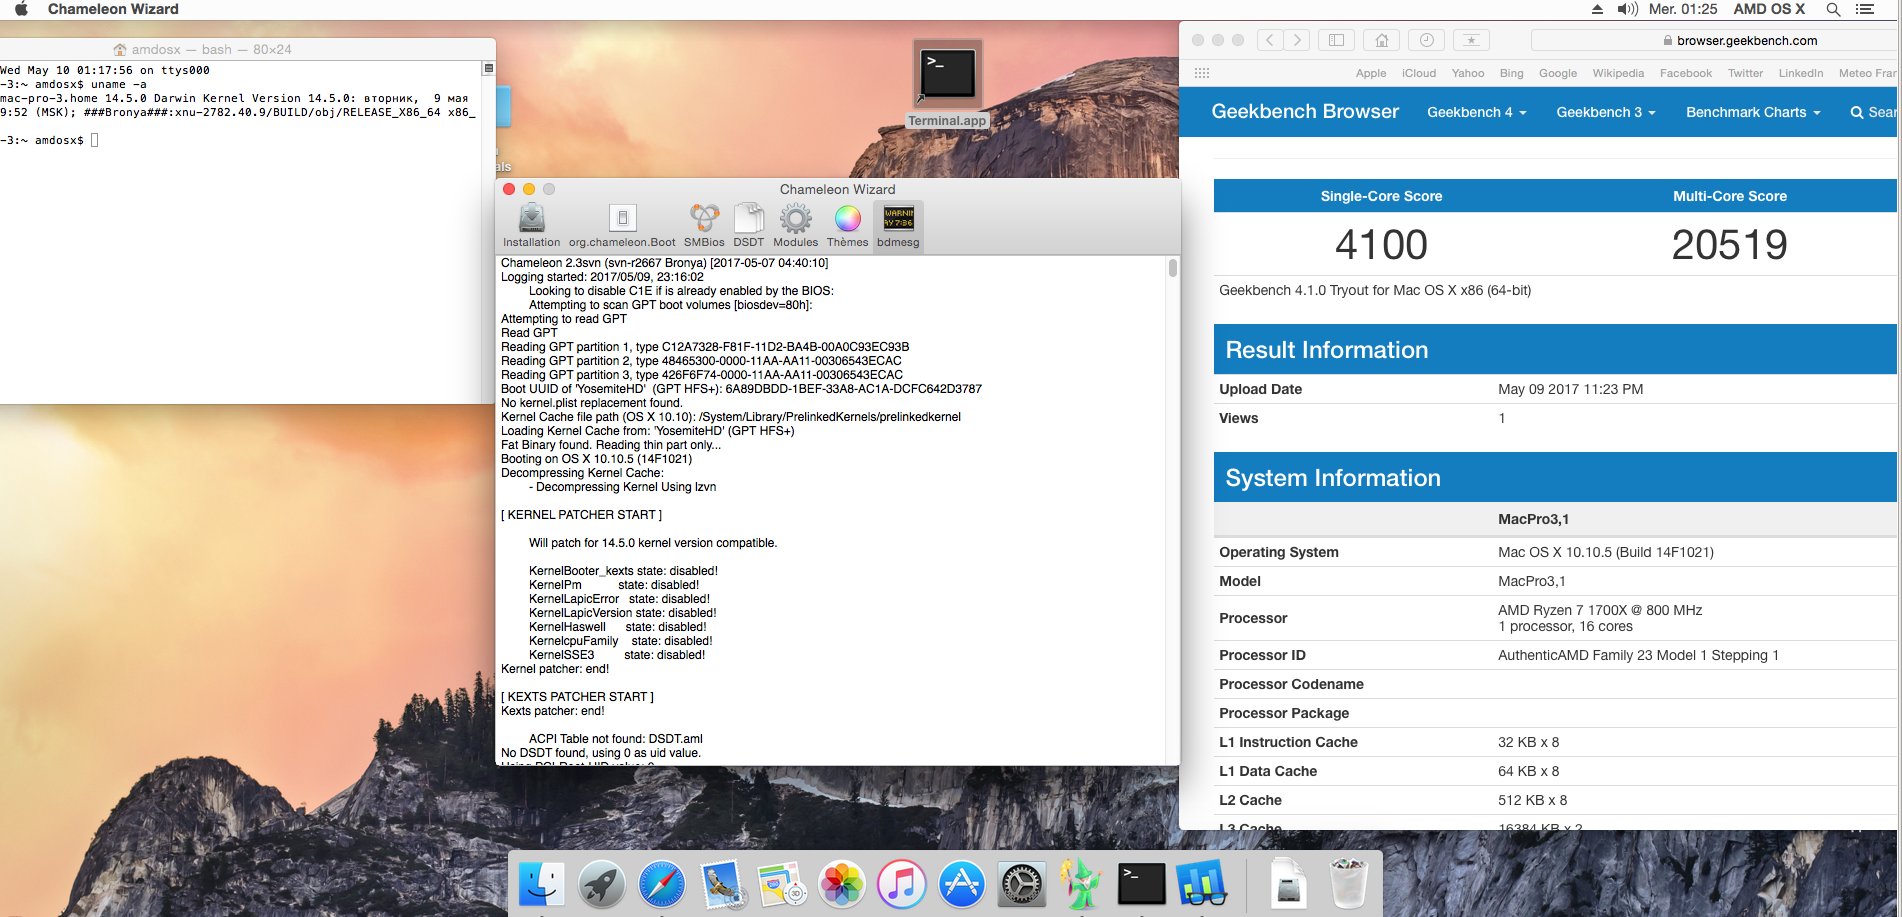Click the Geekbench icon in the Dock
The image size is (1902, 917).
(1202, 884)
